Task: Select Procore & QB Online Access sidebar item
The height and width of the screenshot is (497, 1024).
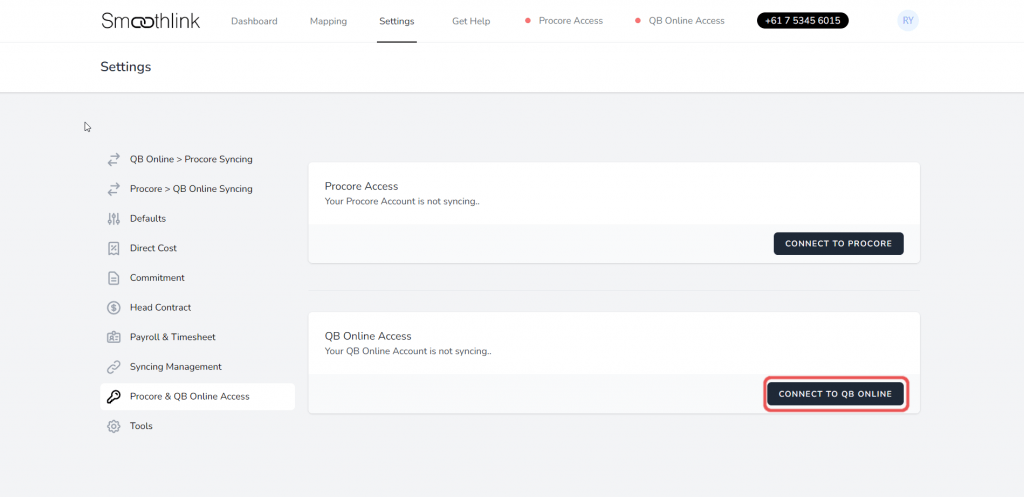Action: pos(197,396)
